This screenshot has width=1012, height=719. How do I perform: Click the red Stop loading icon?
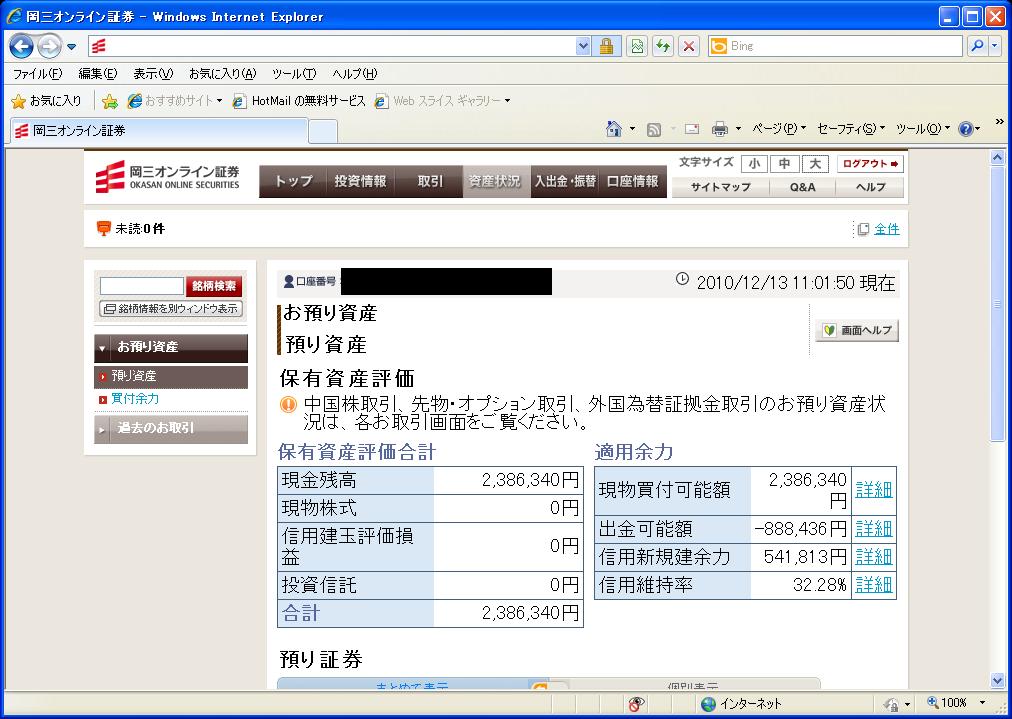(688, 46)
